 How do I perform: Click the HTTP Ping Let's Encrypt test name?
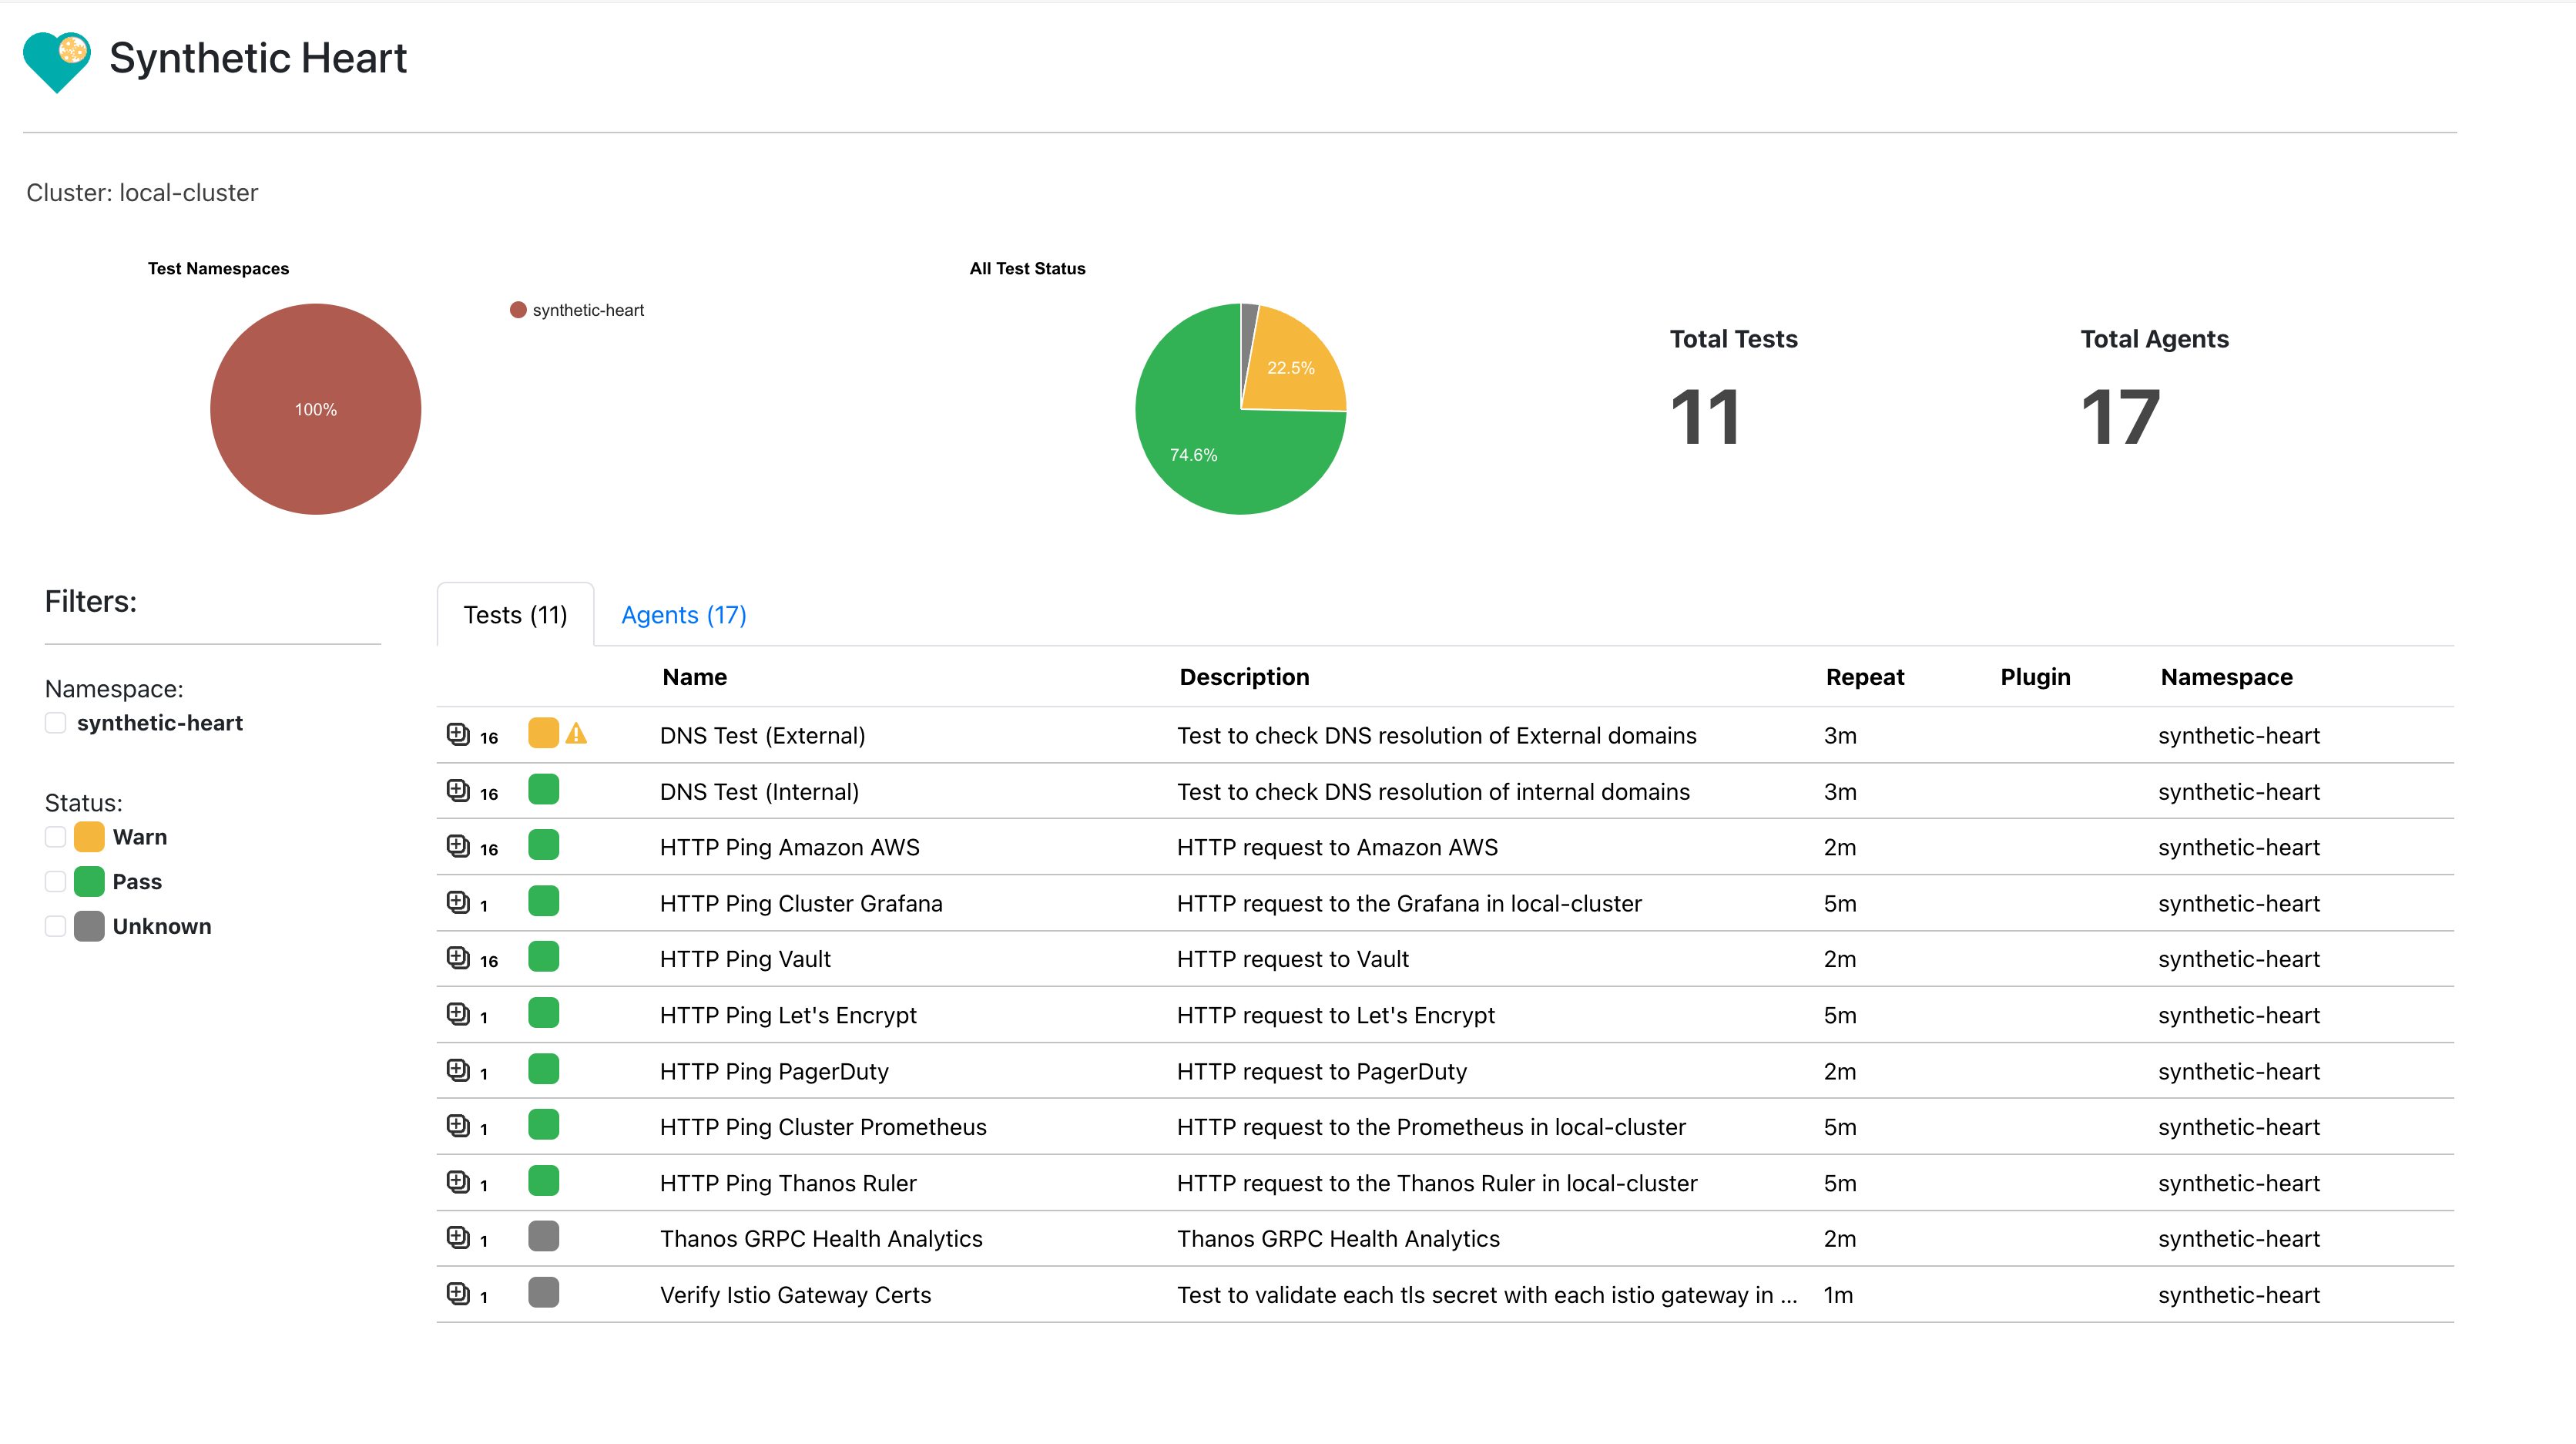[787, 1015]
